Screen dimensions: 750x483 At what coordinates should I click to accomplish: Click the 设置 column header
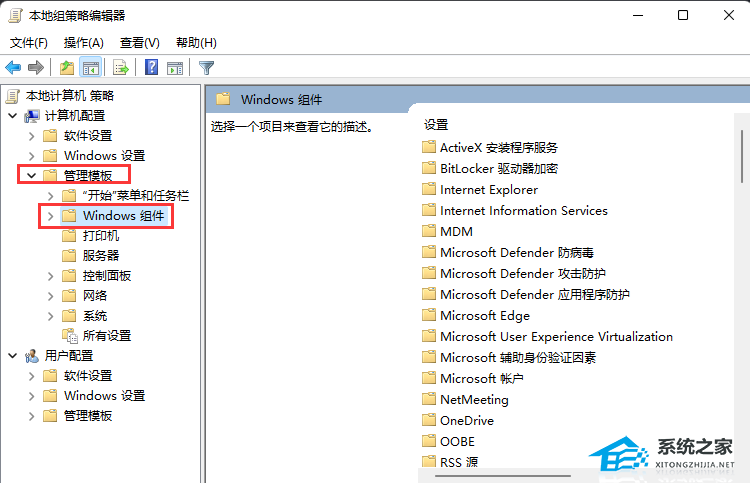(x=436, y=125)
